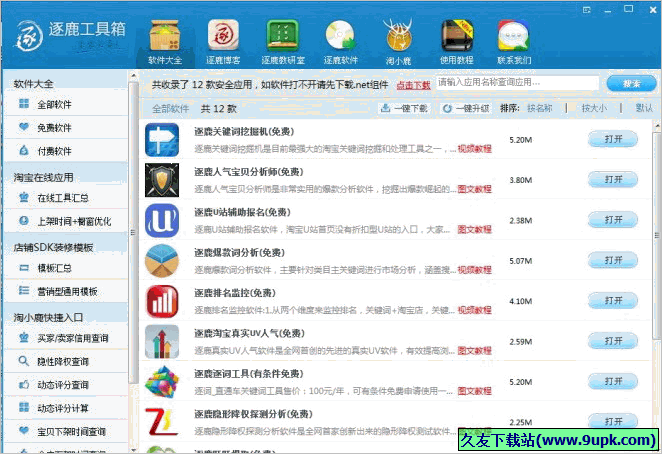Screen dimensions: 662x454
Task: Click 逐鹿爆款词分析(免费) title
Action: coord(239,253)
